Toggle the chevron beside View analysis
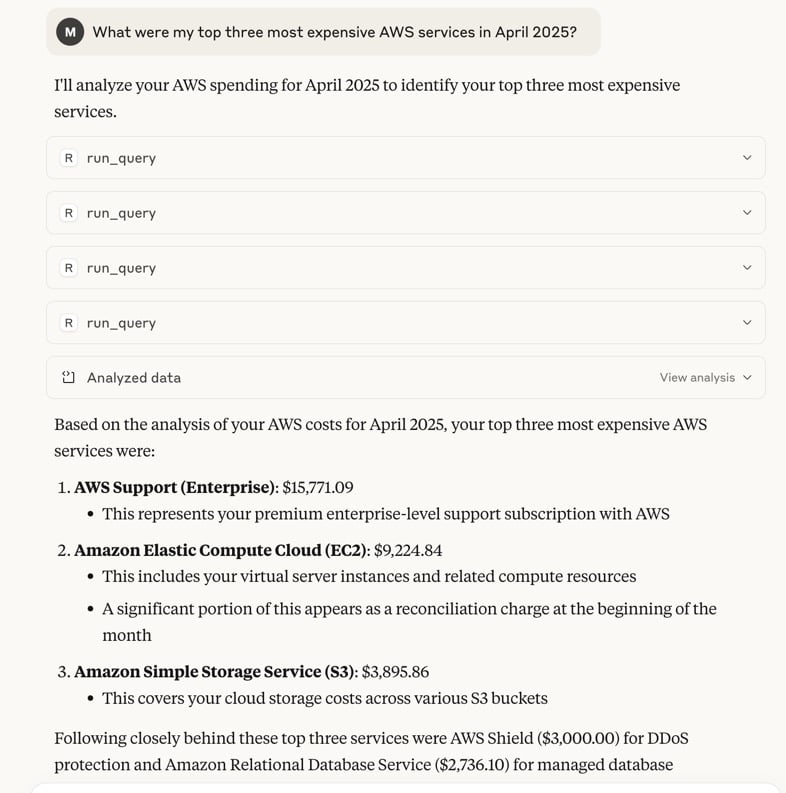The height and width of the screenshot is (793, 786). 748,377
